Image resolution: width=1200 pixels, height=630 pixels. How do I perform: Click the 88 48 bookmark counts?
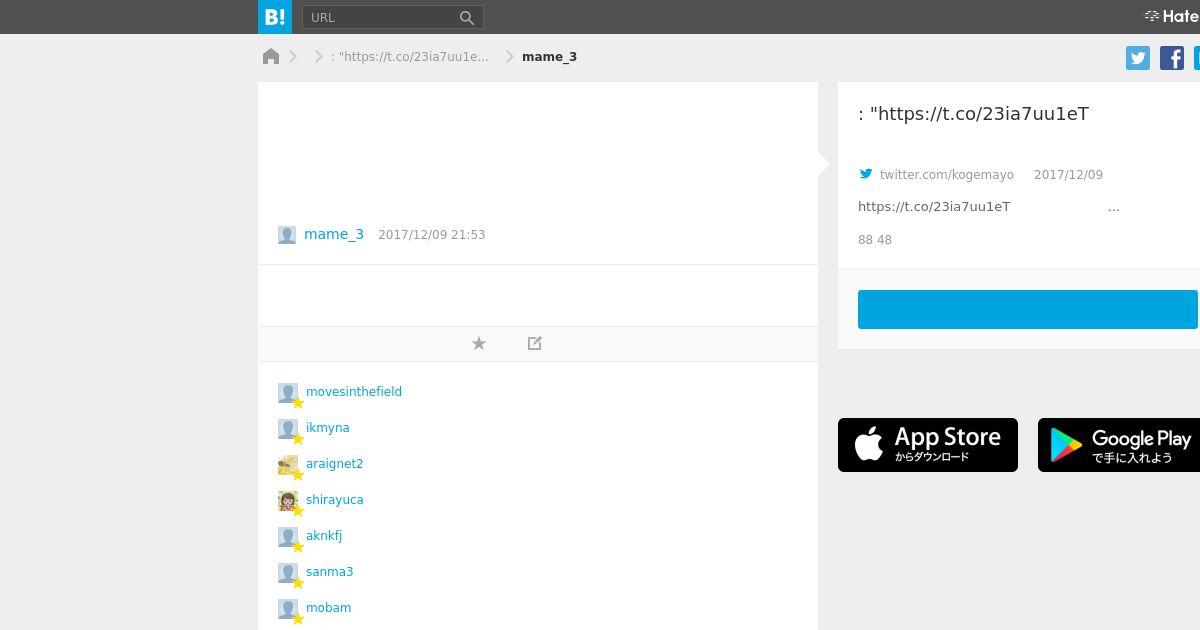point(875,240)
